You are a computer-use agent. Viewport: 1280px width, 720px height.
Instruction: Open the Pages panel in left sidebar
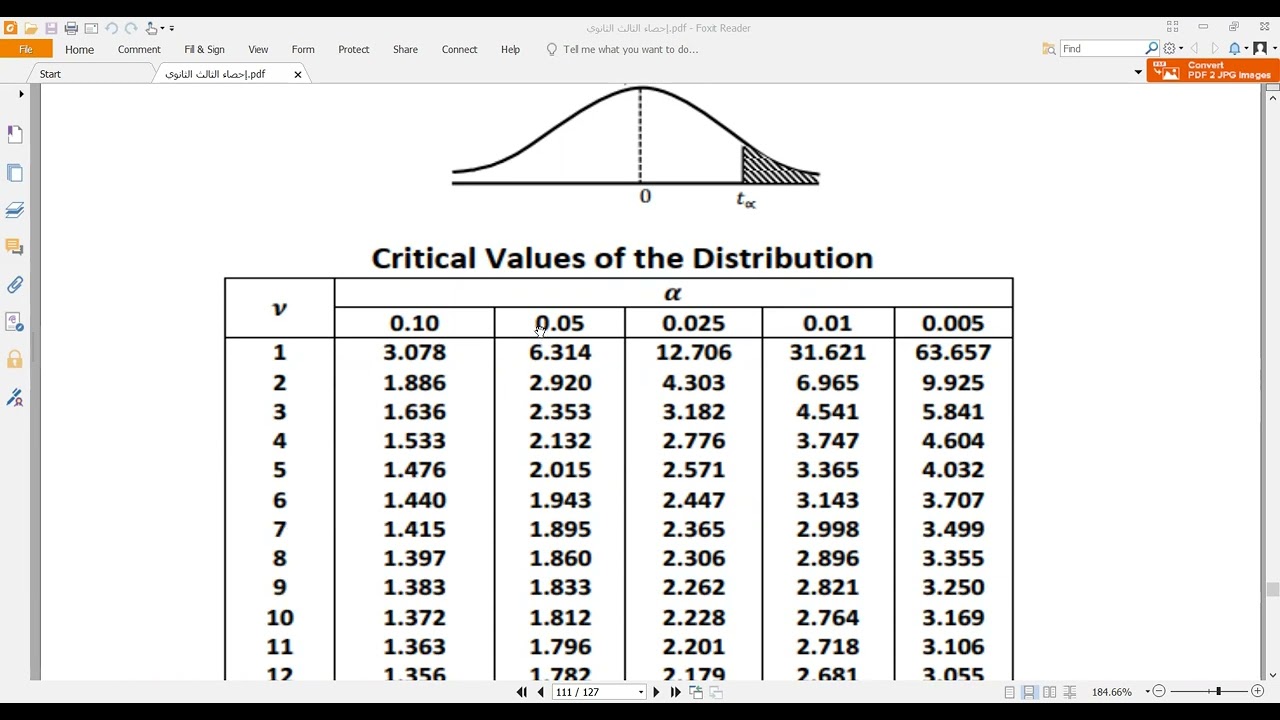point(15,173)
